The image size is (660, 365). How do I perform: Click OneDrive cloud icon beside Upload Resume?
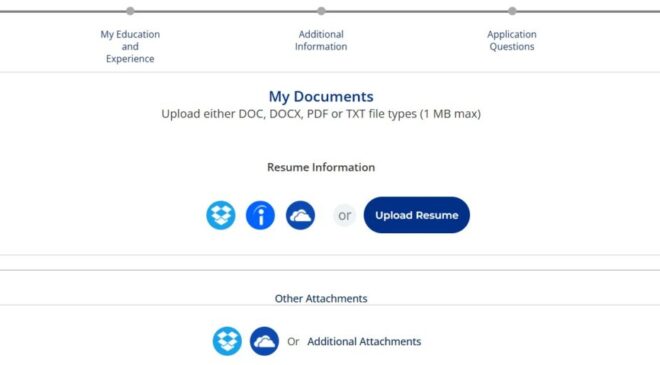coord(300,215)
